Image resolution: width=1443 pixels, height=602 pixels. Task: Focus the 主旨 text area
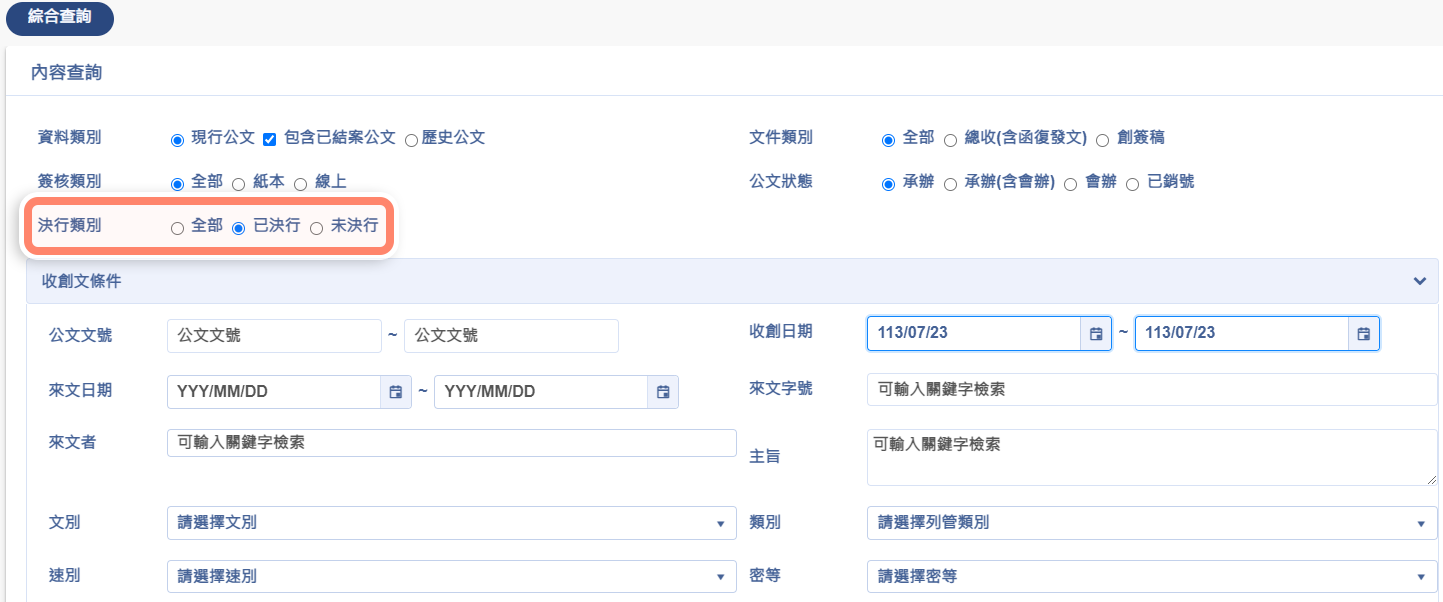coord(1151,457)
